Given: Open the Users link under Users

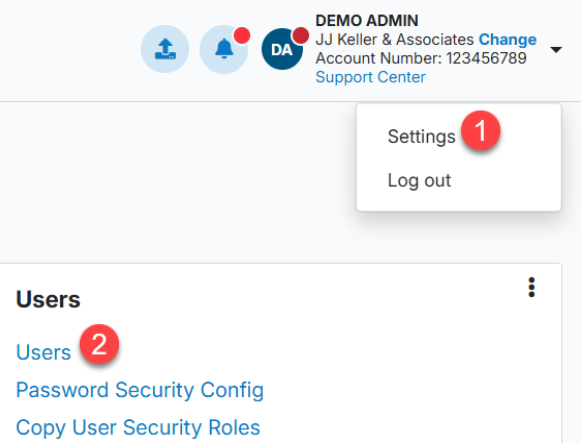Looking at the screenshot, I should [x=43, y=352].
